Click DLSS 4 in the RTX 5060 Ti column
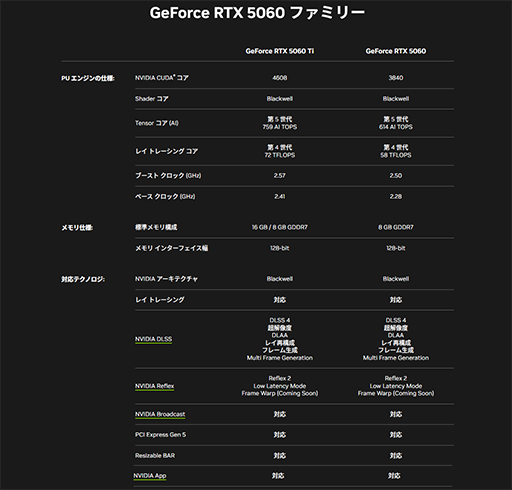This screenshot has width=512, height=490. (280, 320)
